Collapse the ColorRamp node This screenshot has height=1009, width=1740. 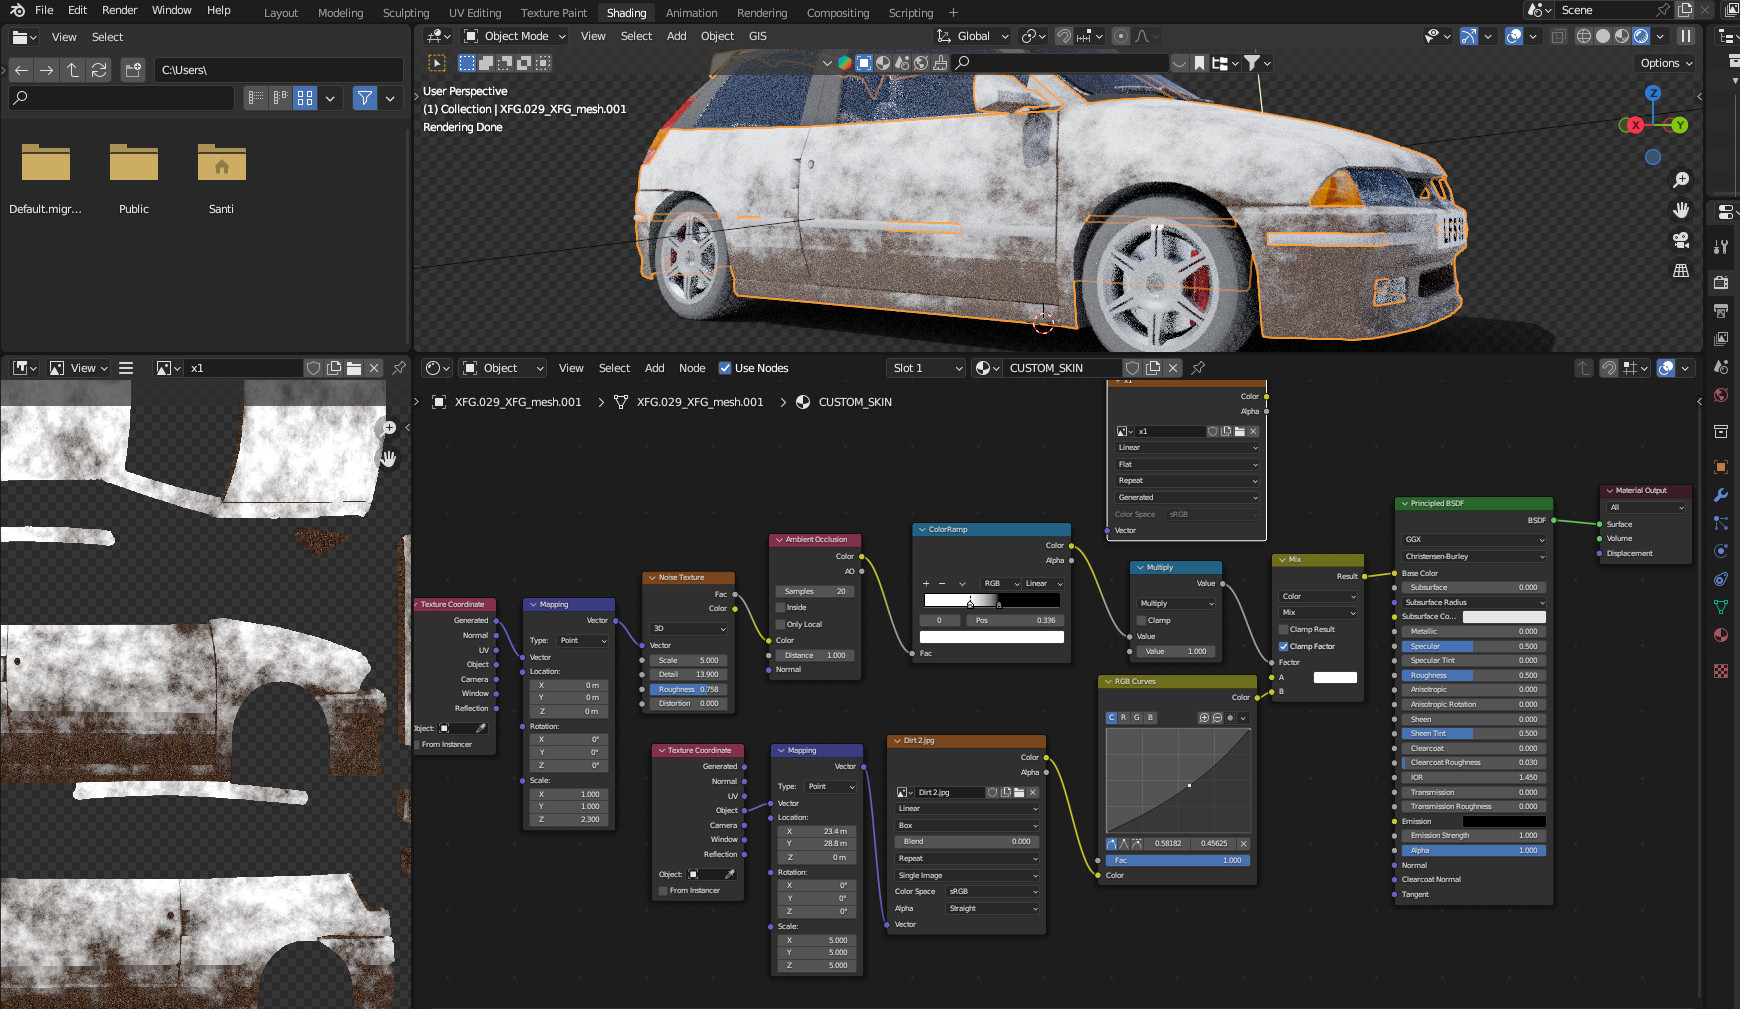[x=922, y=530]
